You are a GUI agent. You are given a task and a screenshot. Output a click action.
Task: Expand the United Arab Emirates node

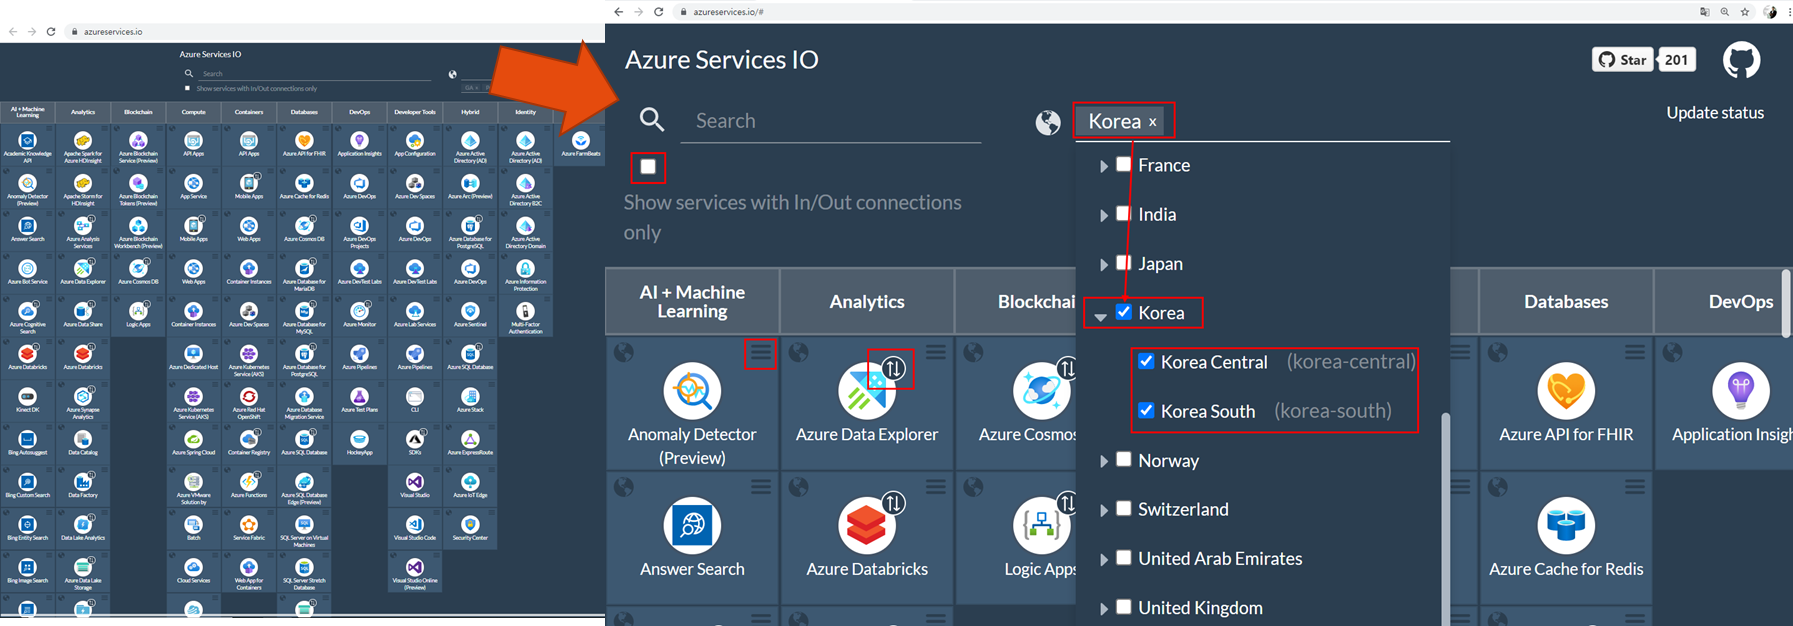[1103, 559]
